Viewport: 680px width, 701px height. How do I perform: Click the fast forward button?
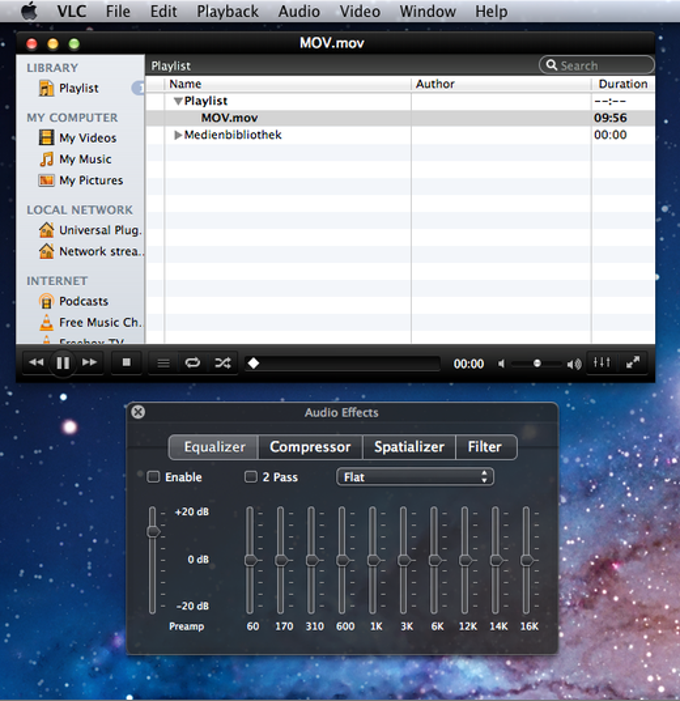click(89, 362)
